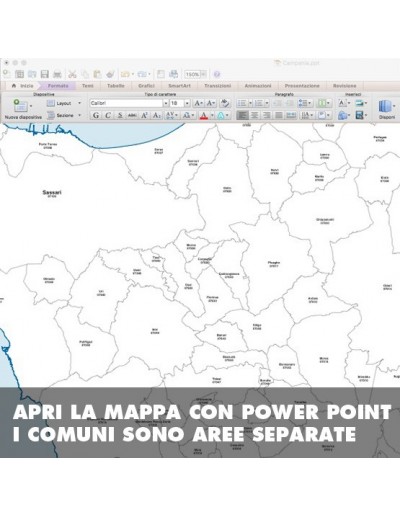The width and height of the screenshot is (400, 517).
Task: Click the Print icon in the top toolbar
Action: [57, 74]
